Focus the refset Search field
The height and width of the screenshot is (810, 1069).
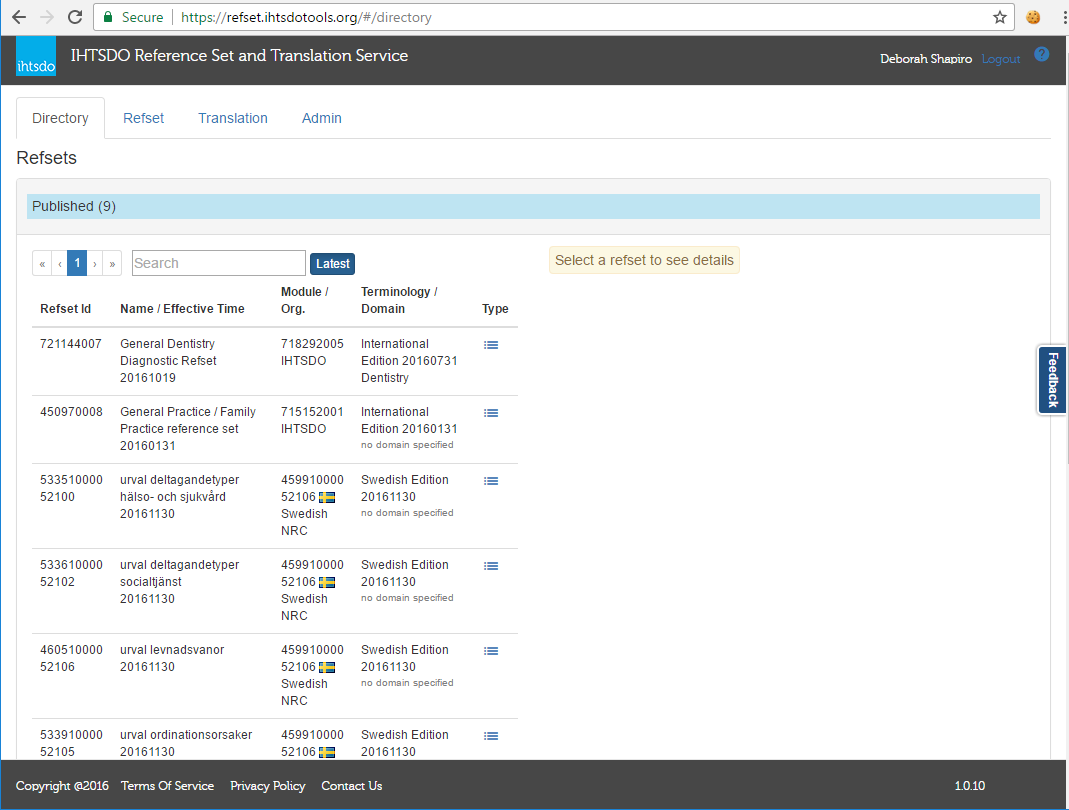218,263
